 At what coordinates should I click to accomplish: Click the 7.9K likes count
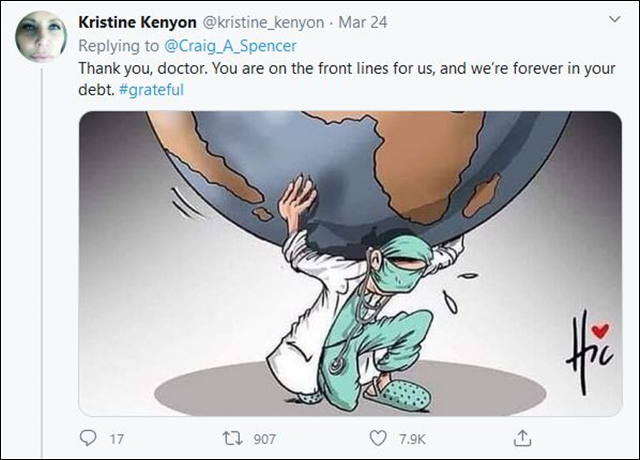pyautogui.click(x=409, y=438)
